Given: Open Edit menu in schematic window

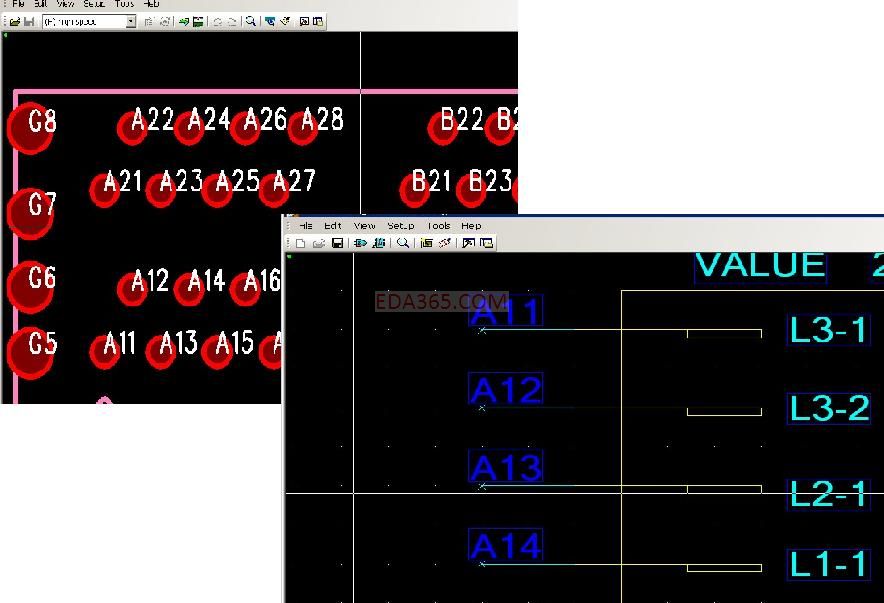Looking at the screenshot, I should [333, 226].
